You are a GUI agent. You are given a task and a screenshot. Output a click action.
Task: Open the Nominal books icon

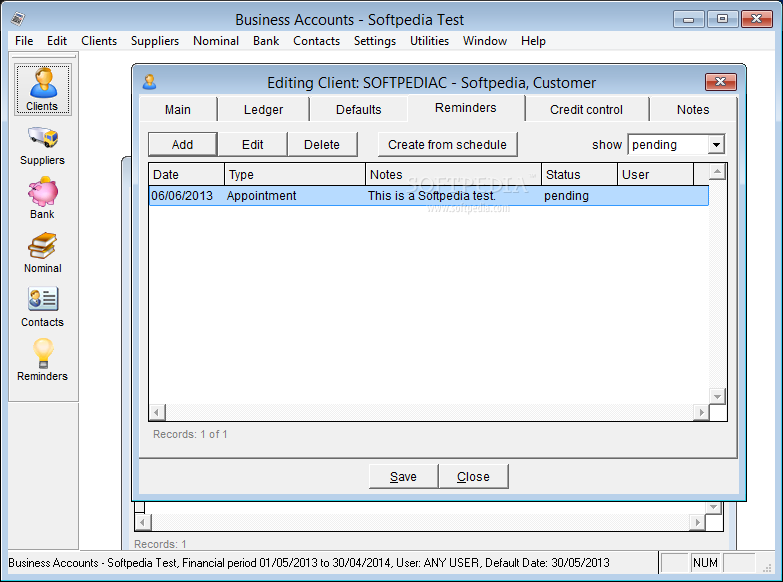click(x=42, y=252)
